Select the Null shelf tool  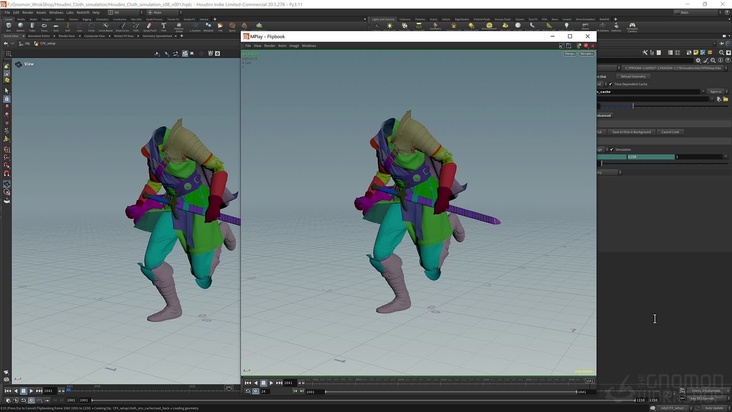pos(68,27)
